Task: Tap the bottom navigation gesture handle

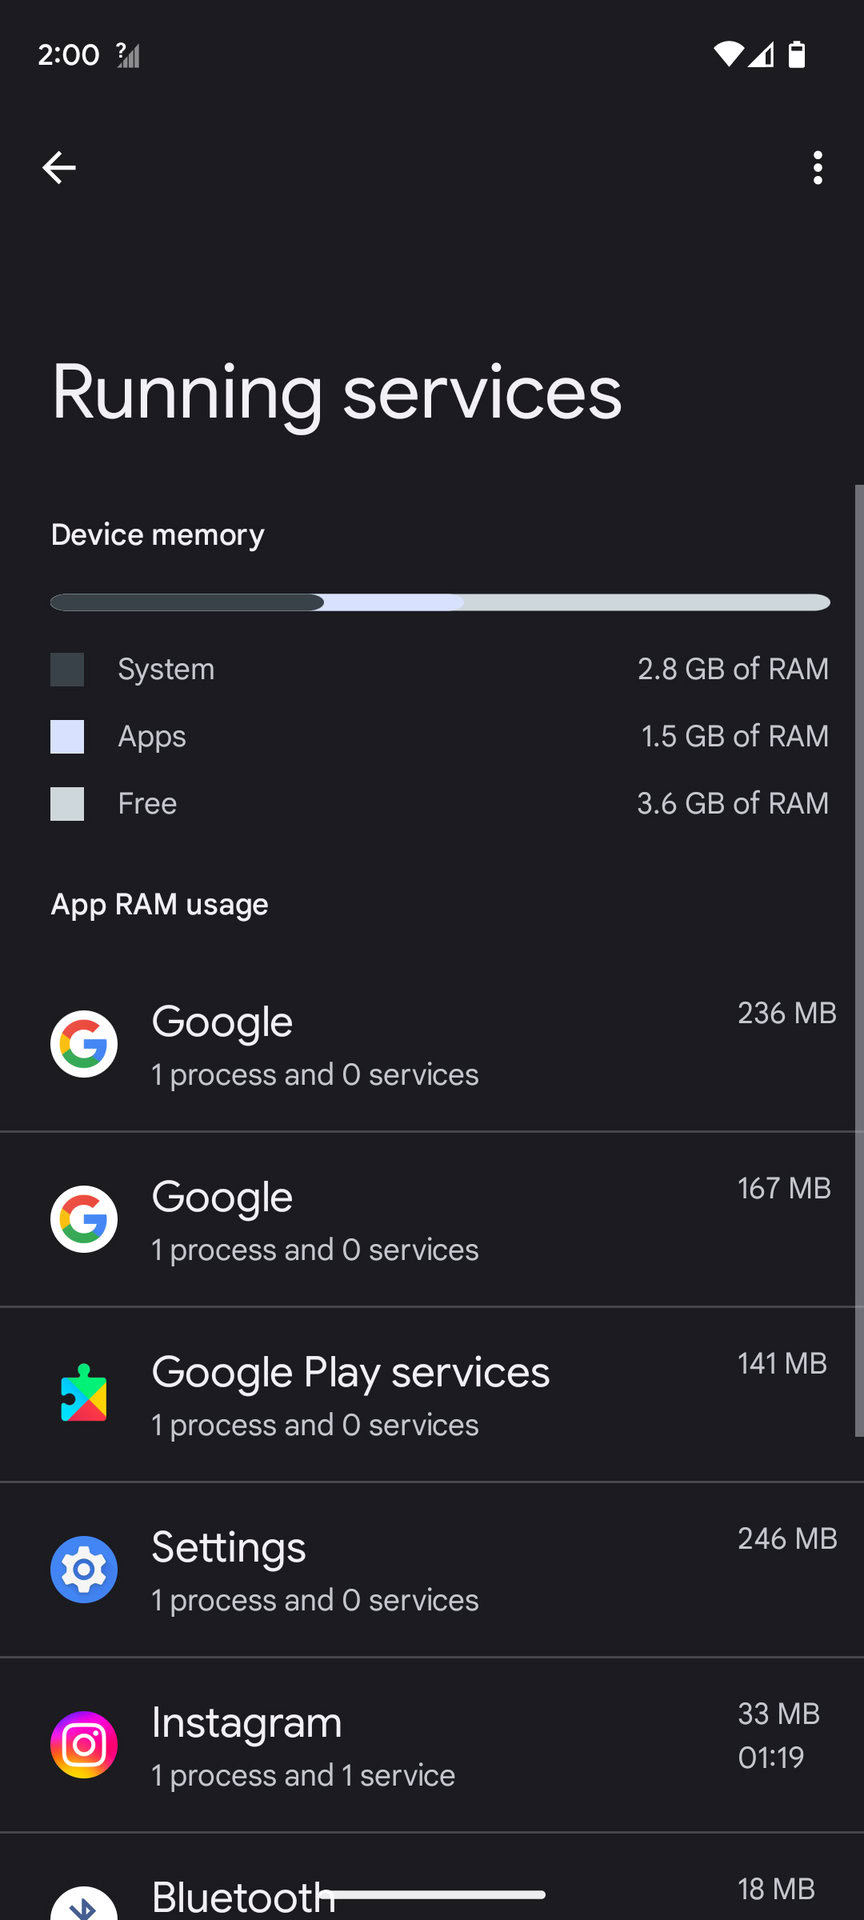Action: (x=432, y=1894)
